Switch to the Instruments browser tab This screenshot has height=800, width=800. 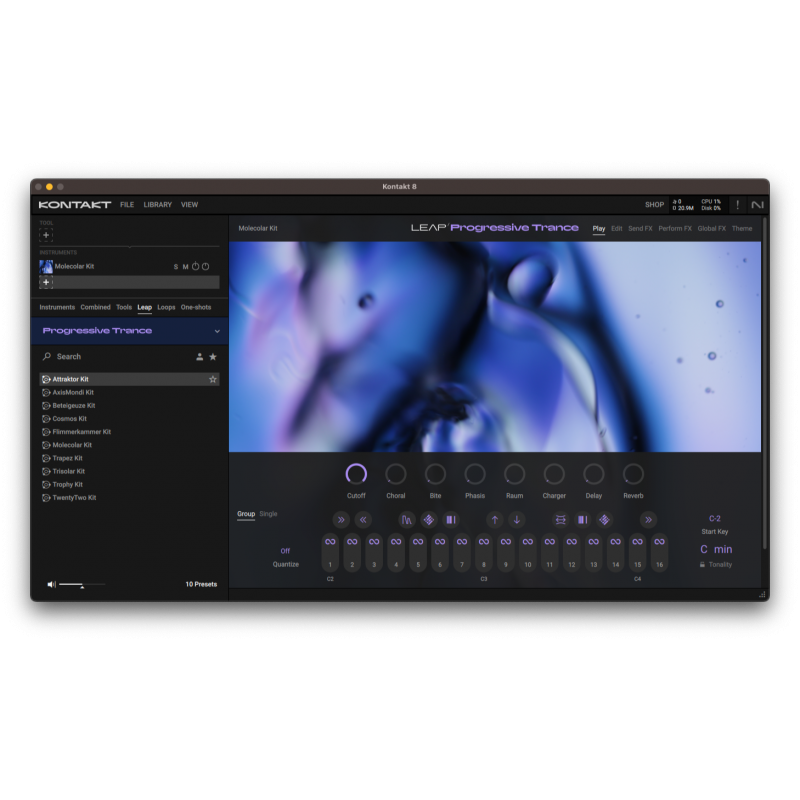tap(57, 307)
